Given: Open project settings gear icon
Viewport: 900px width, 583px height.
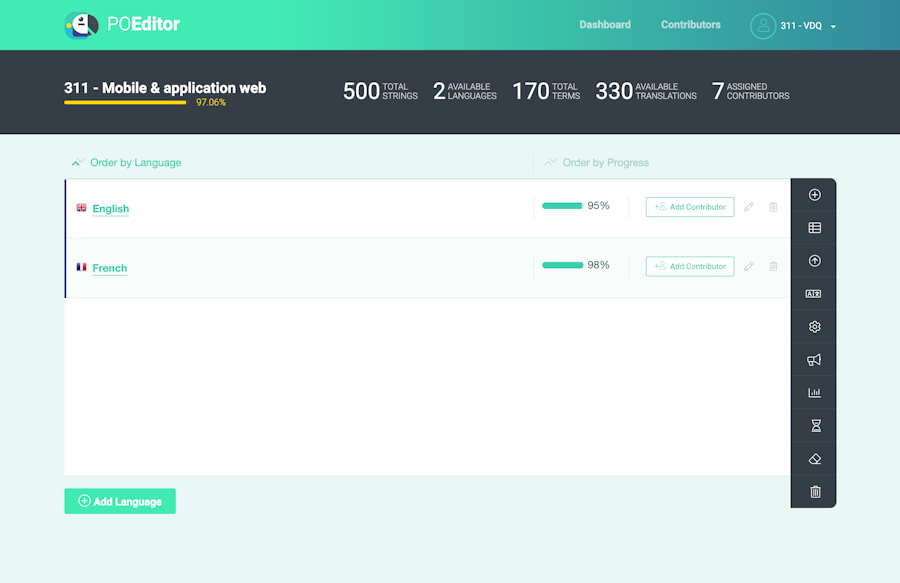Looking at the screenshot, I should coord(814,327).
